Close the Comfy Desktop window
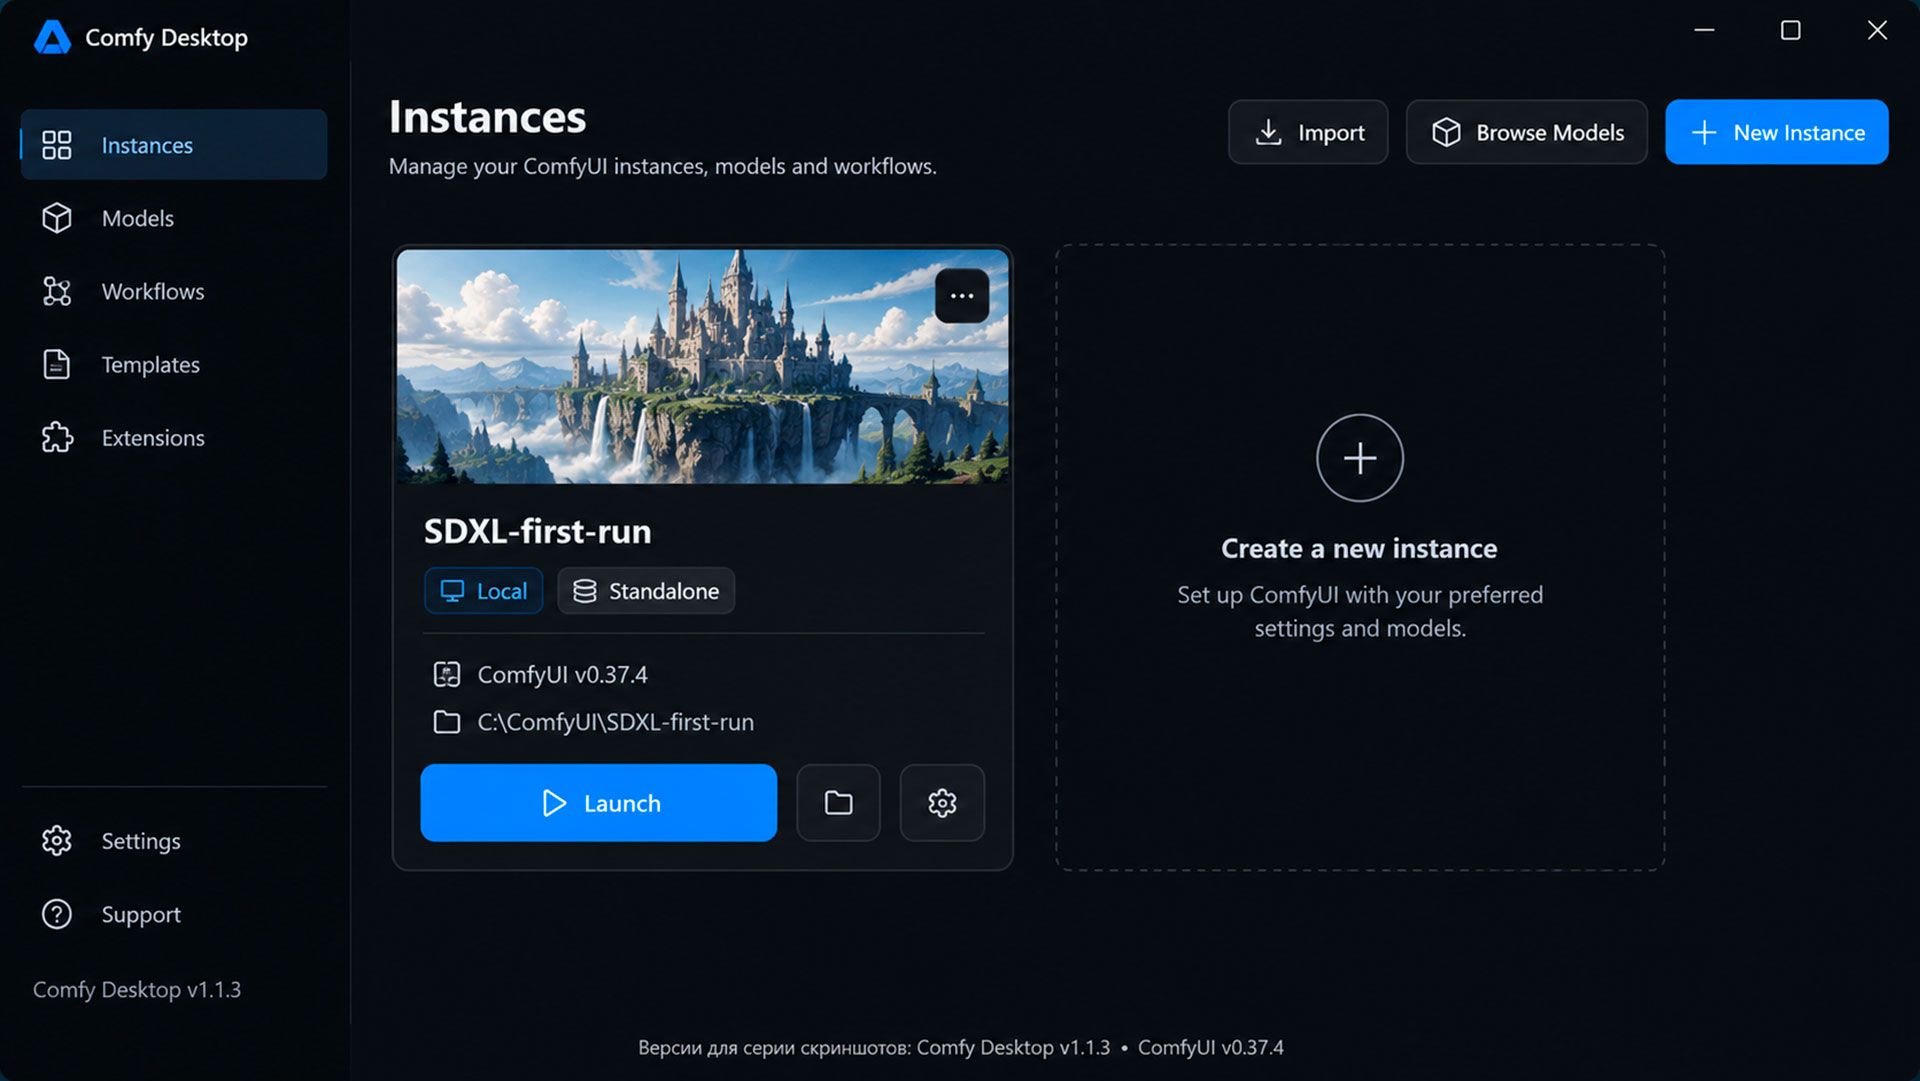 1877,30
